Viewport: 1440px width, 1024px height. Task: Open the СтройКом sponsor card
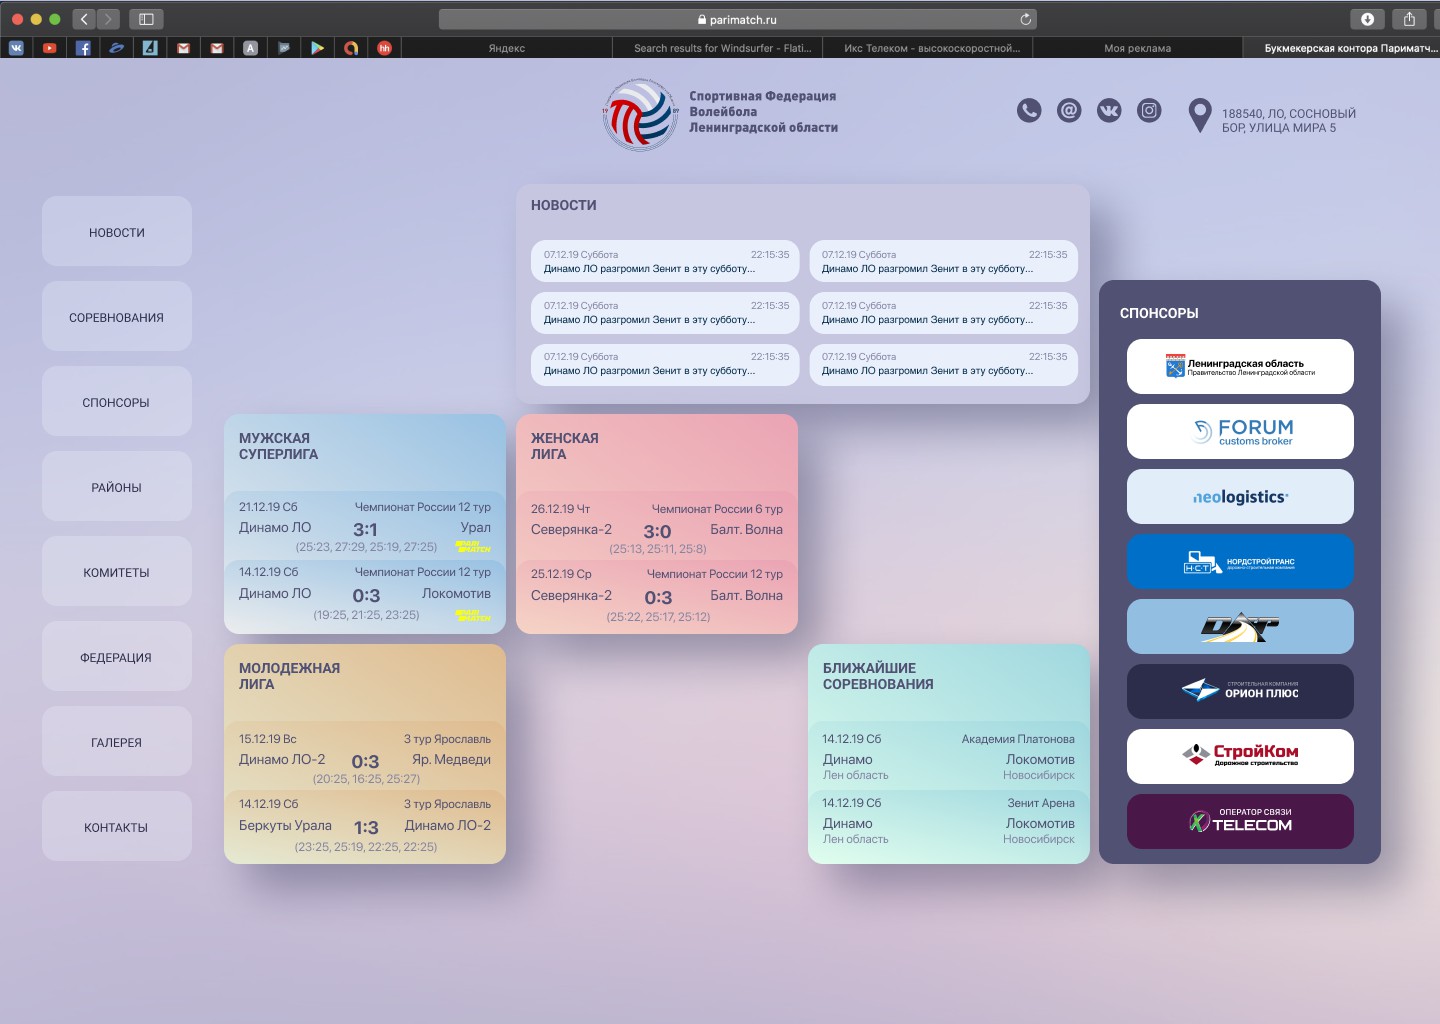click(x=1240, y=757)
